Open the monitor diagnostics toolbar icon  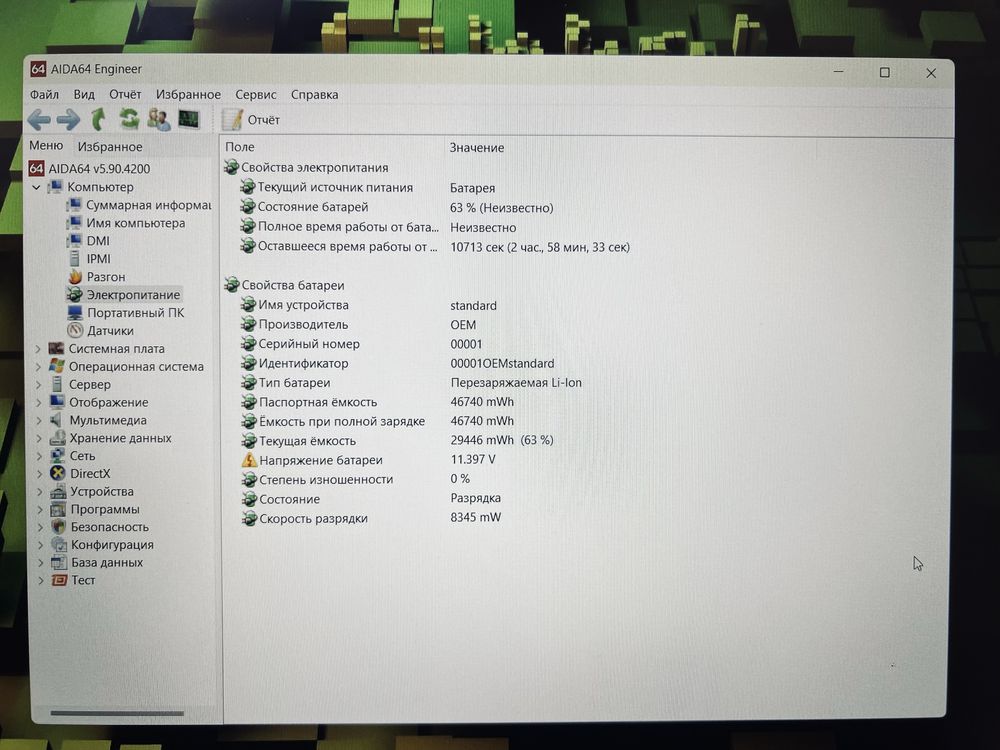click(189, 119)
